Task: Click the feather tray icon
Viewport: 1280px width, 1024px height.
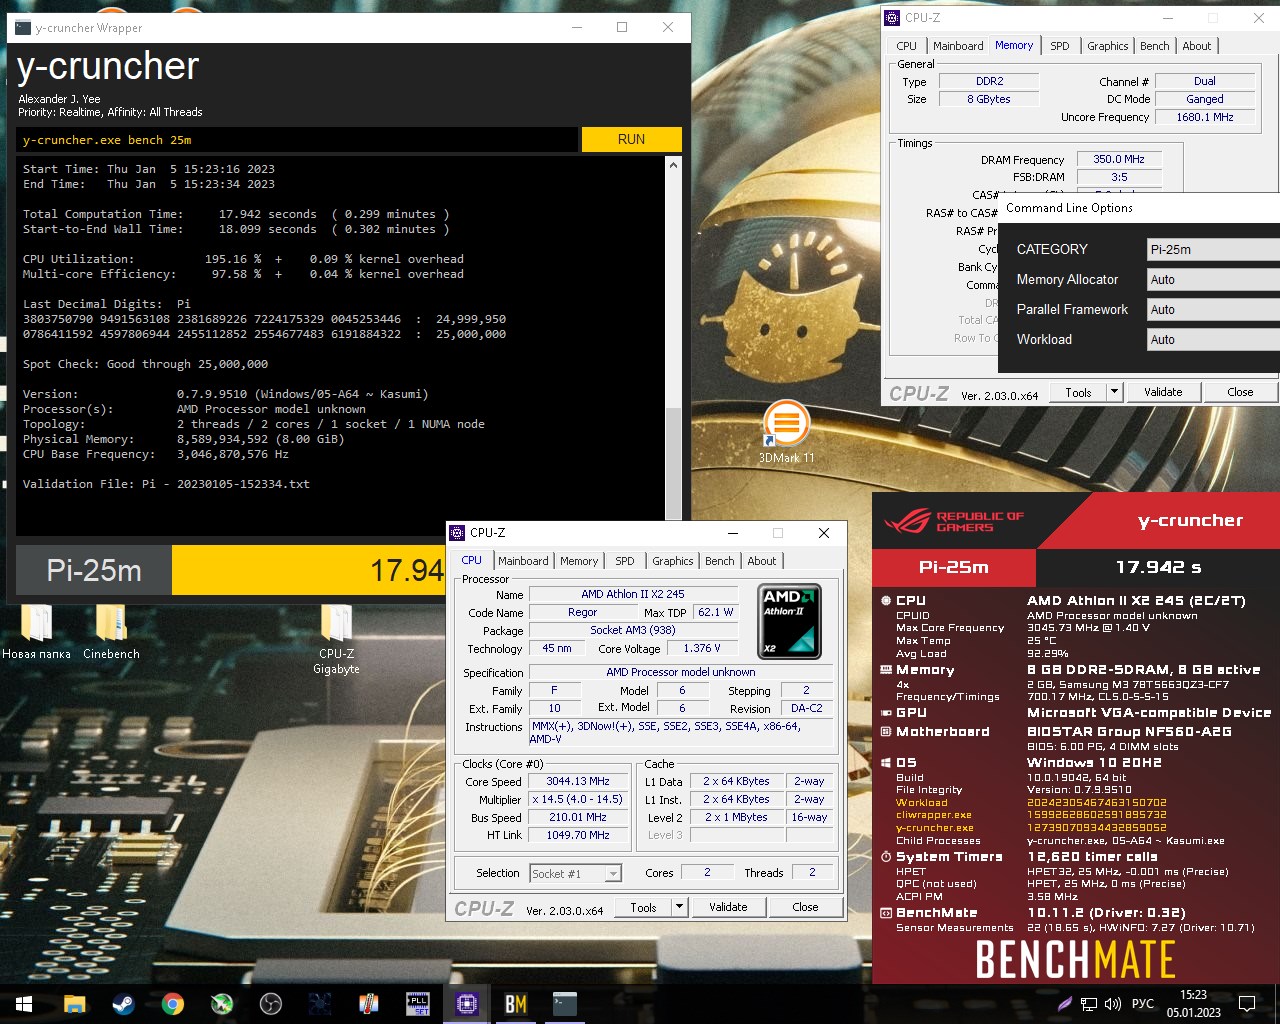Action: pyautogui.click(x=1065, y=1004)
